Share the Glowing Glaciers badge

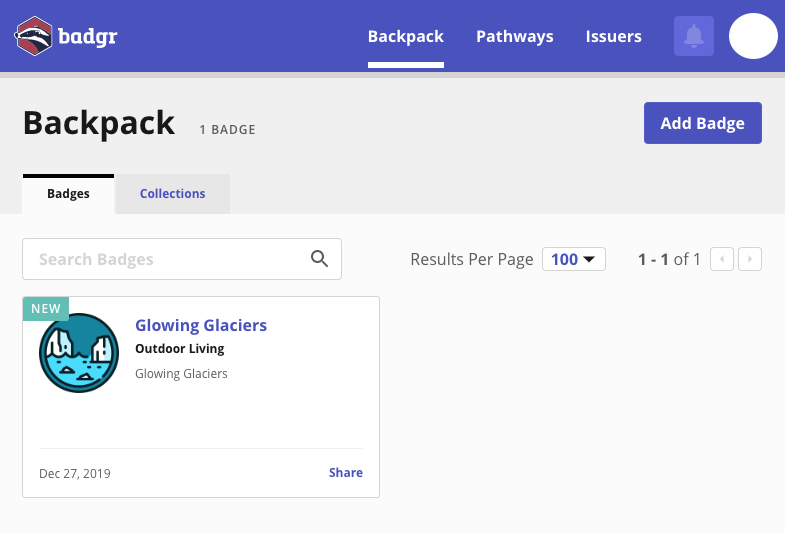pyautogui.click(x=345, y=473)
